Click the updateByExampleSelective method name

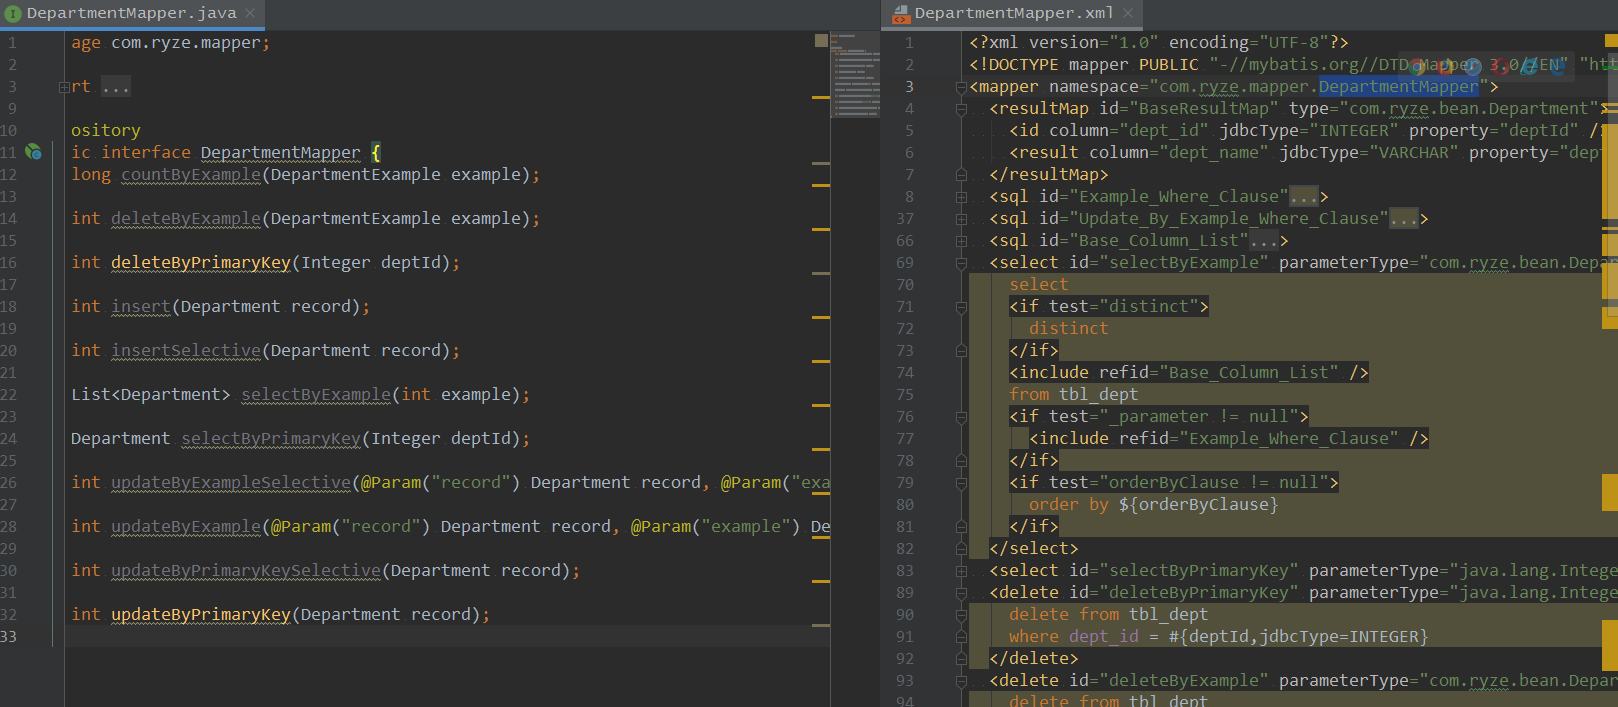pos(231,483)
